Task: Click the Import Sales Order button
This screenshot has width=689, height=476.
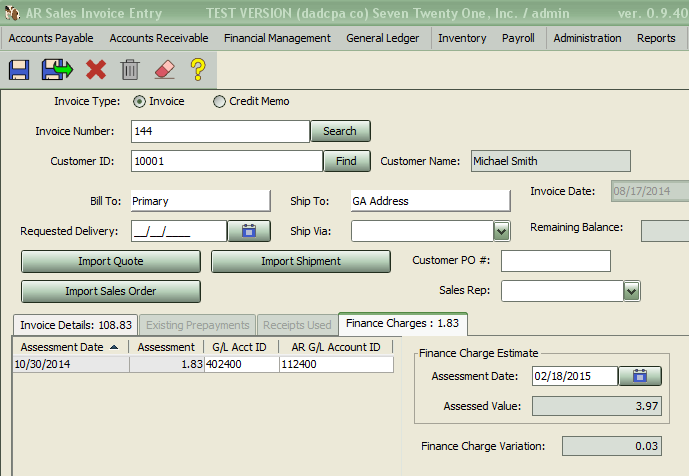Action: tap(111, 291)
